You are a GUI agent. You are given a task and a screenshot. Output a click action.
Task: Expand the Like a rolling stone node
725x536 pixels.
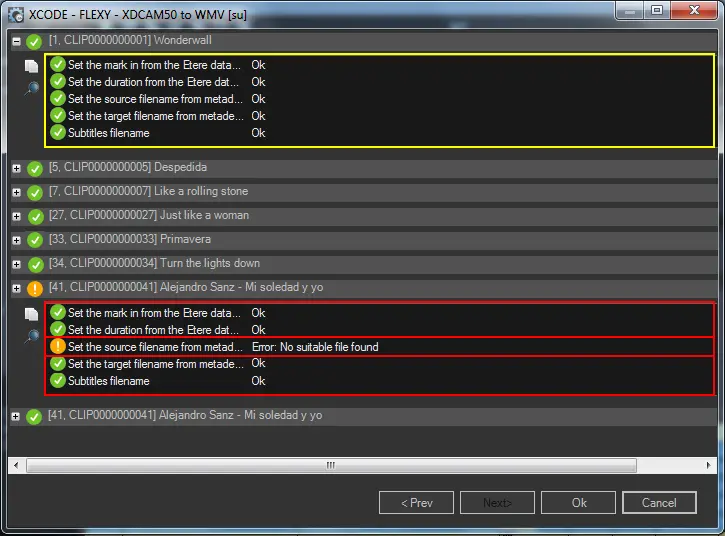click(16, 192)
